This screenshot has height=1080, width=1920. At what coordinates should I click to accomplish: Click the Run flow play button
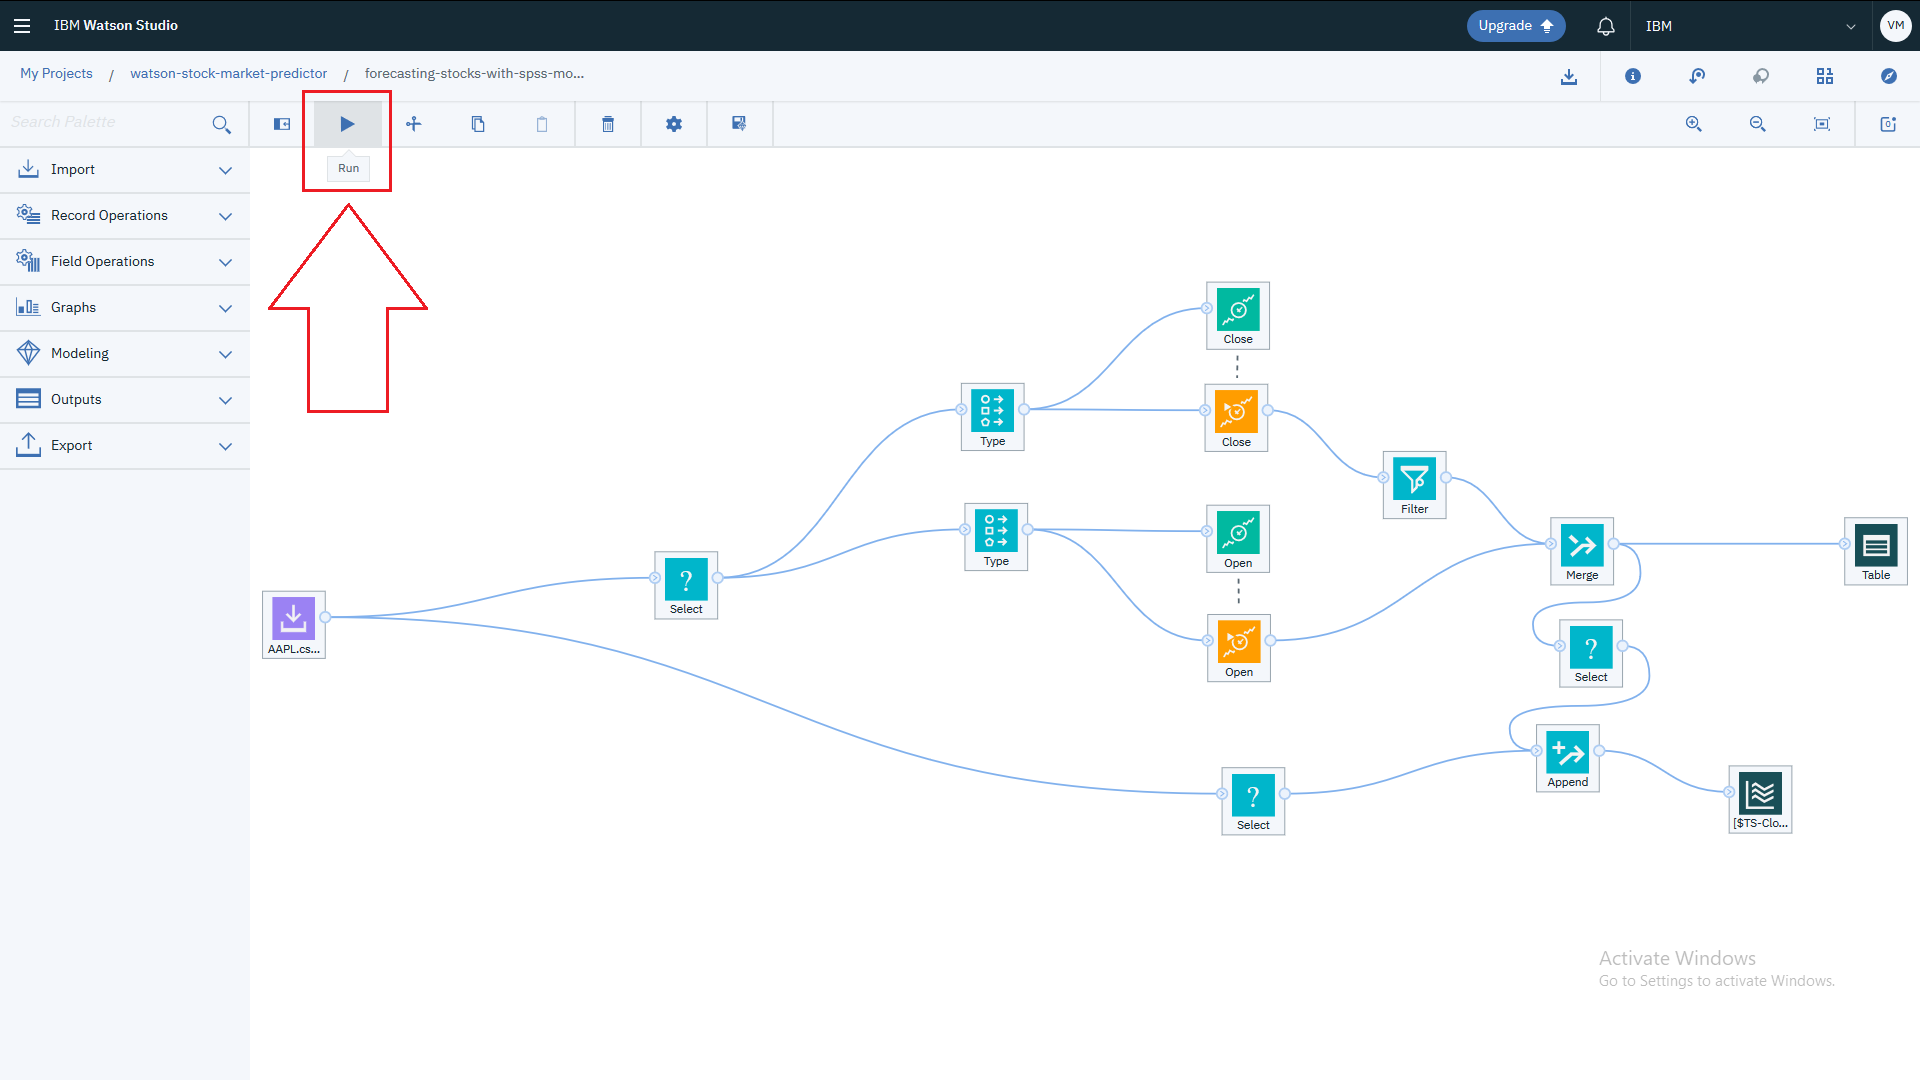click(347, 124)
